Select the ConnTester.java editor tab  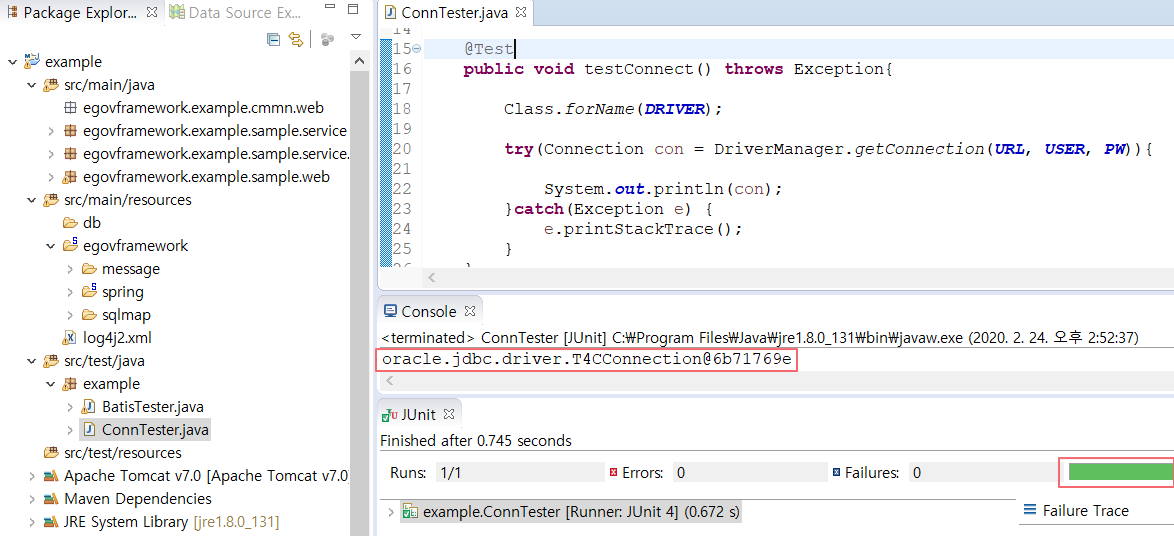pos(456,13)
